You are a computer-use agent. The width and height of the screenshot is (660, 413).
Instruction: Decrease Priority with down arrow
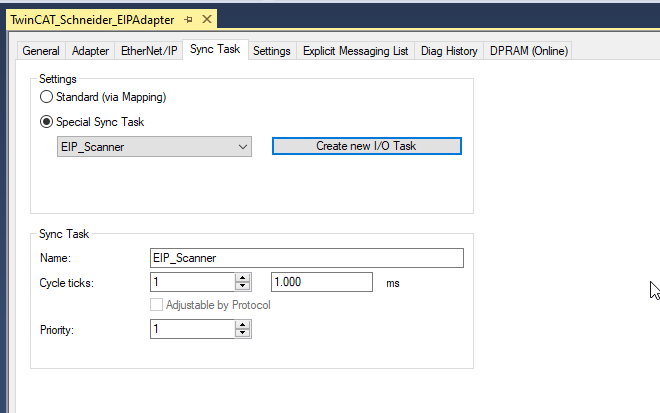pos(243,333)
